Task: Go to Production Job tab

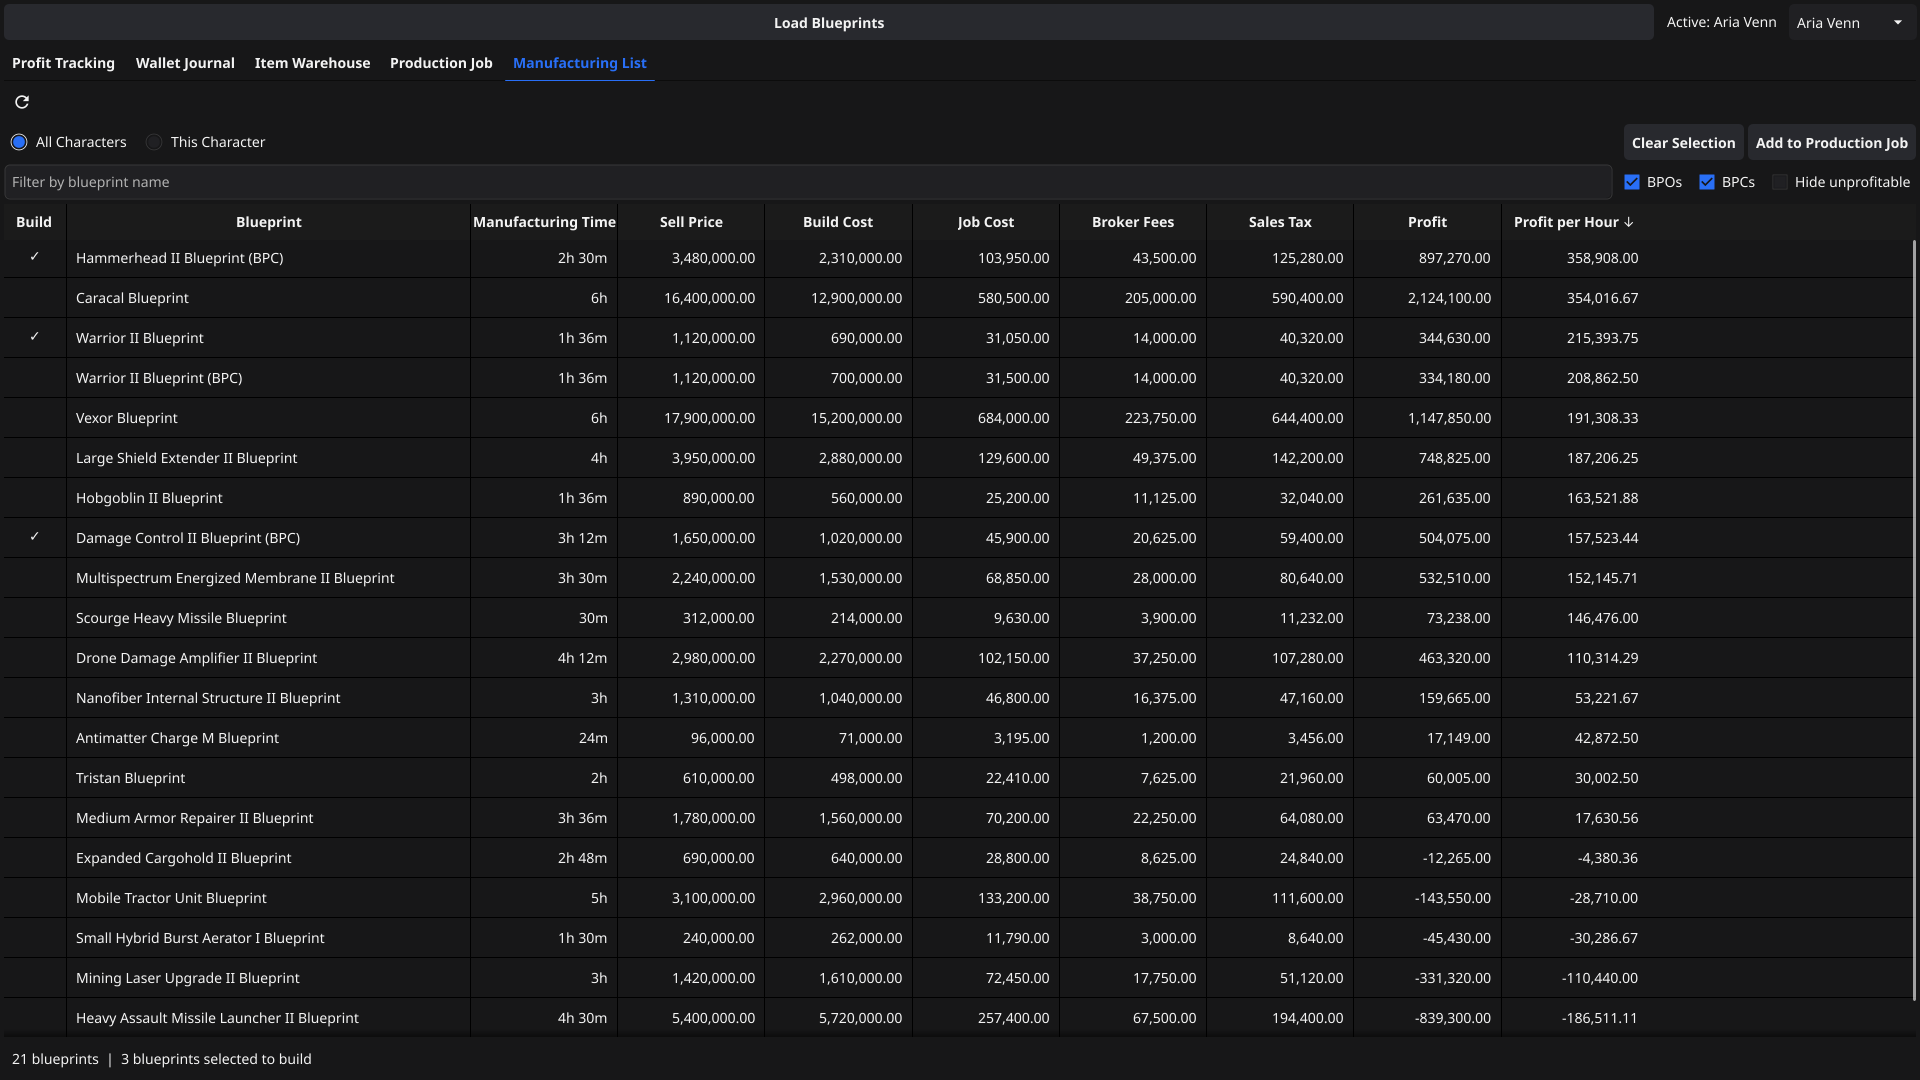Action: [x=441, y=63]
